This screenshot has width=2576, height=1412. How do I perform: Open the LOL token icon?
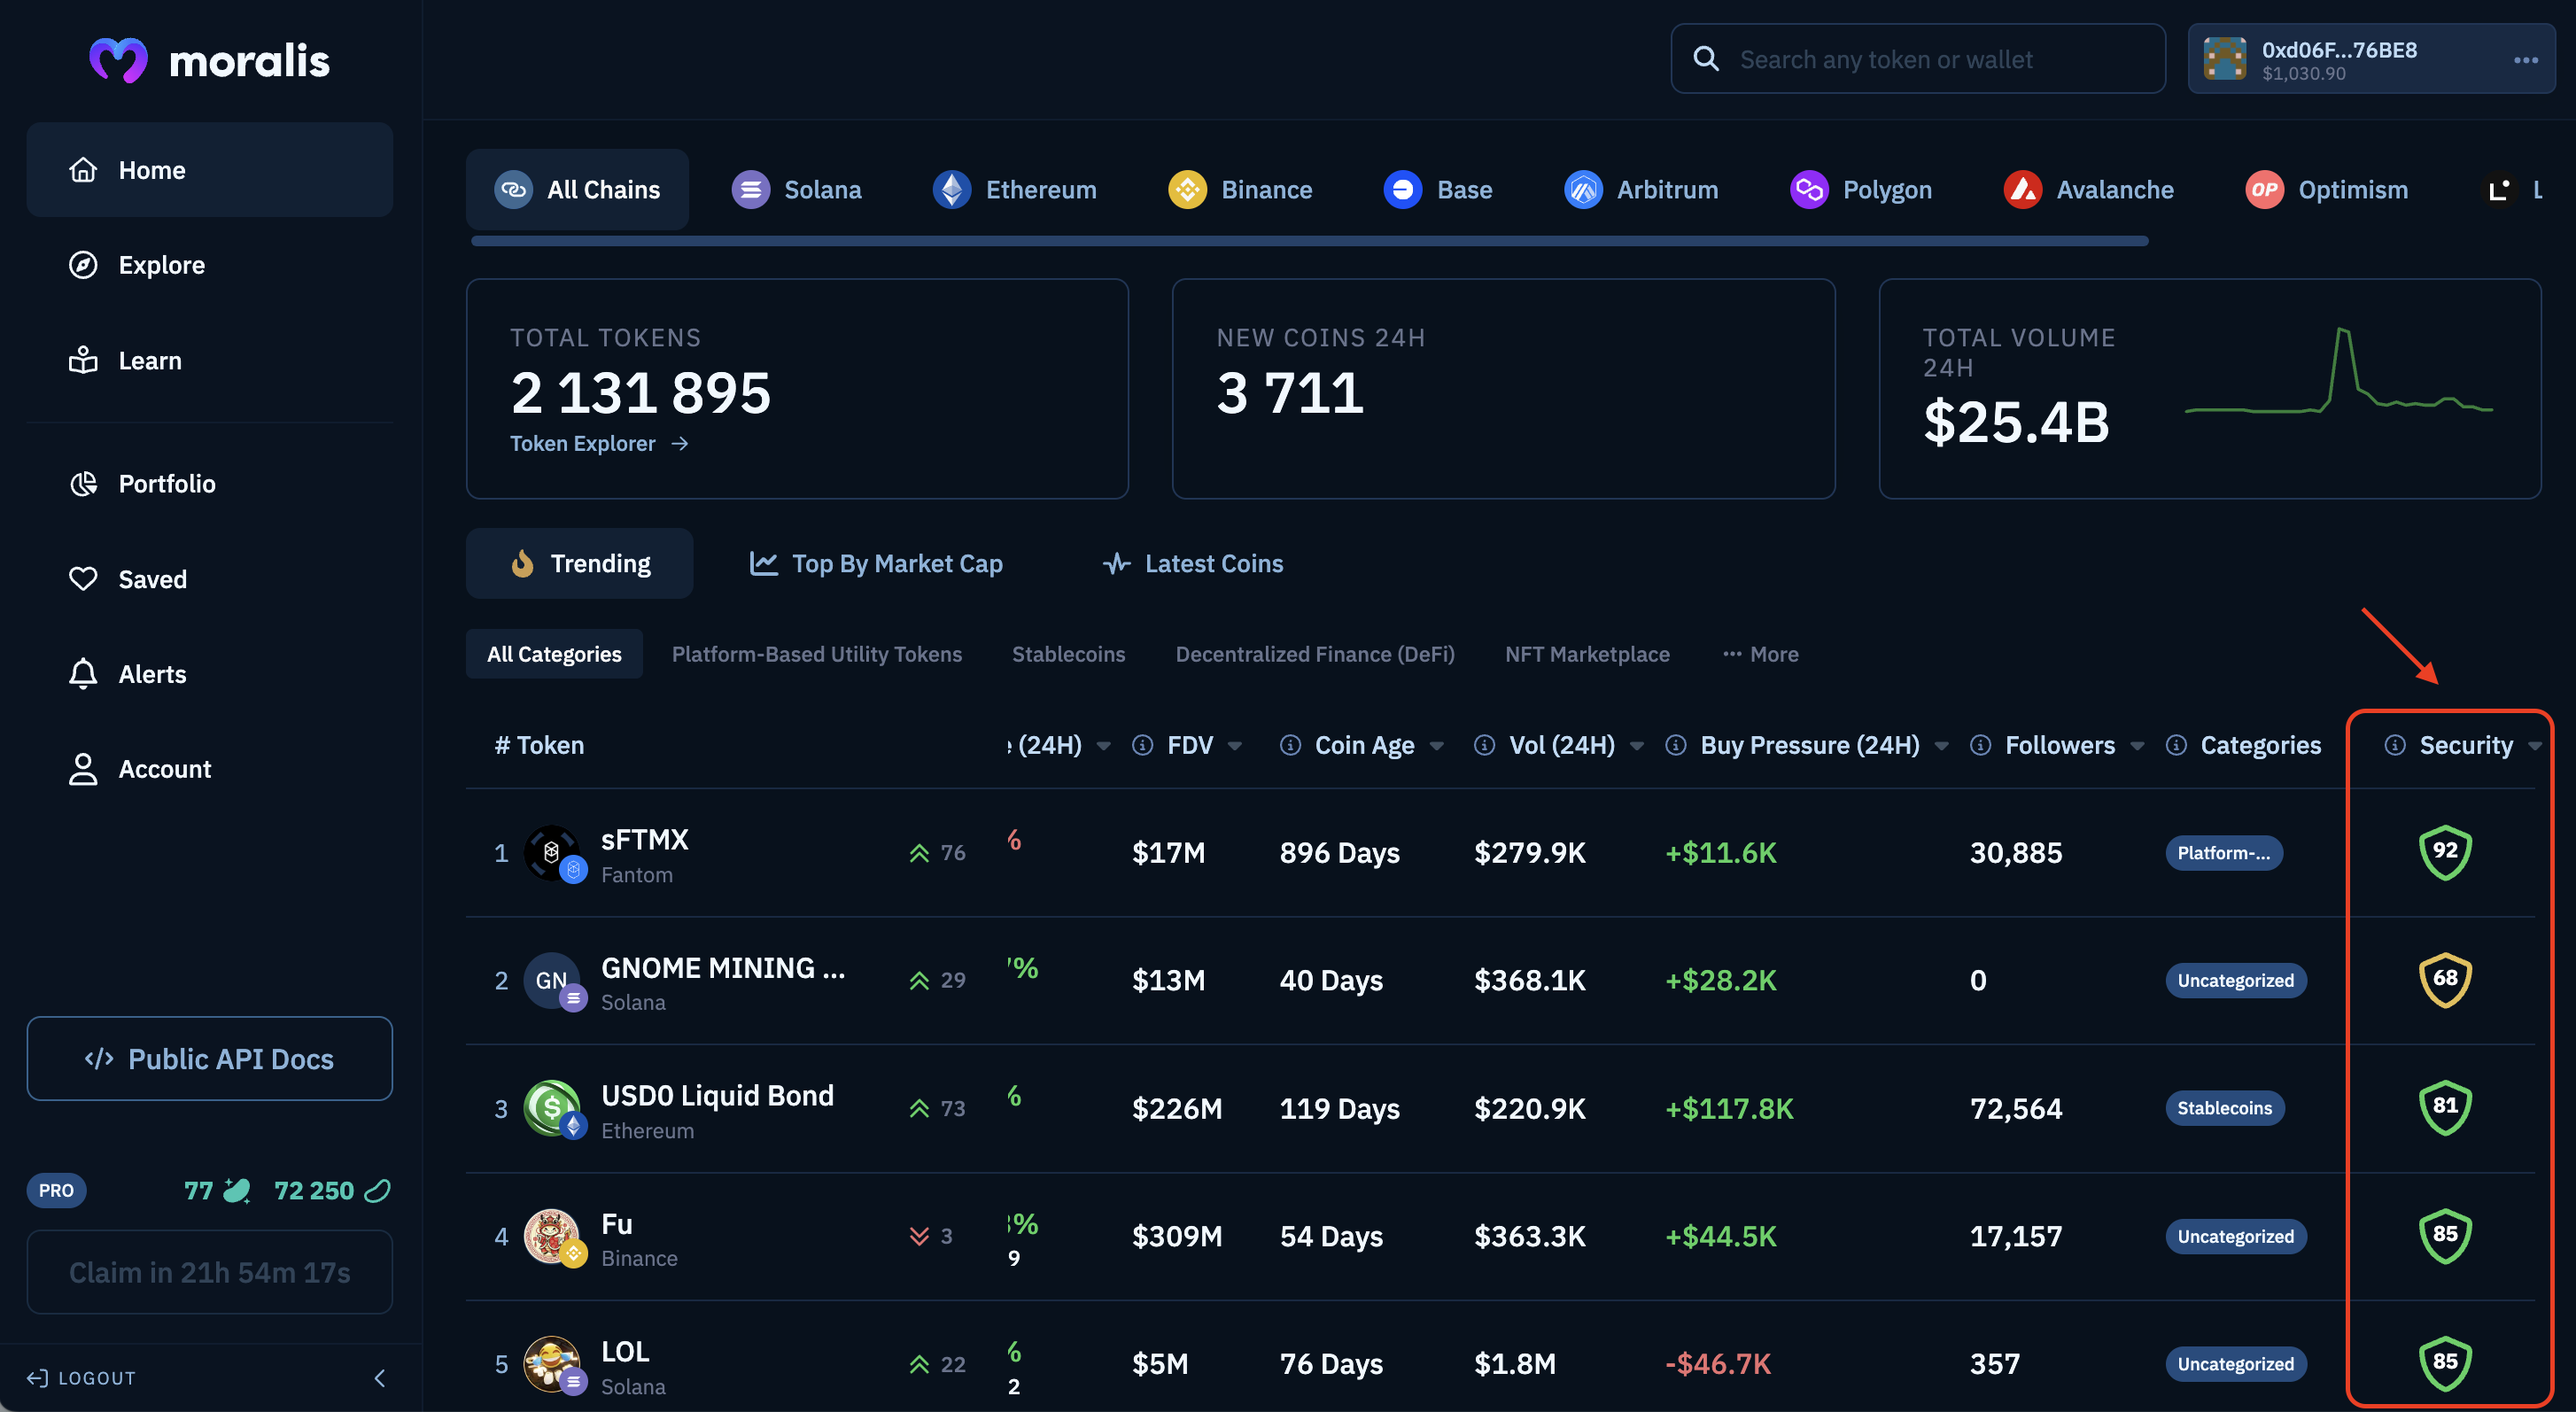(553, 1364)
